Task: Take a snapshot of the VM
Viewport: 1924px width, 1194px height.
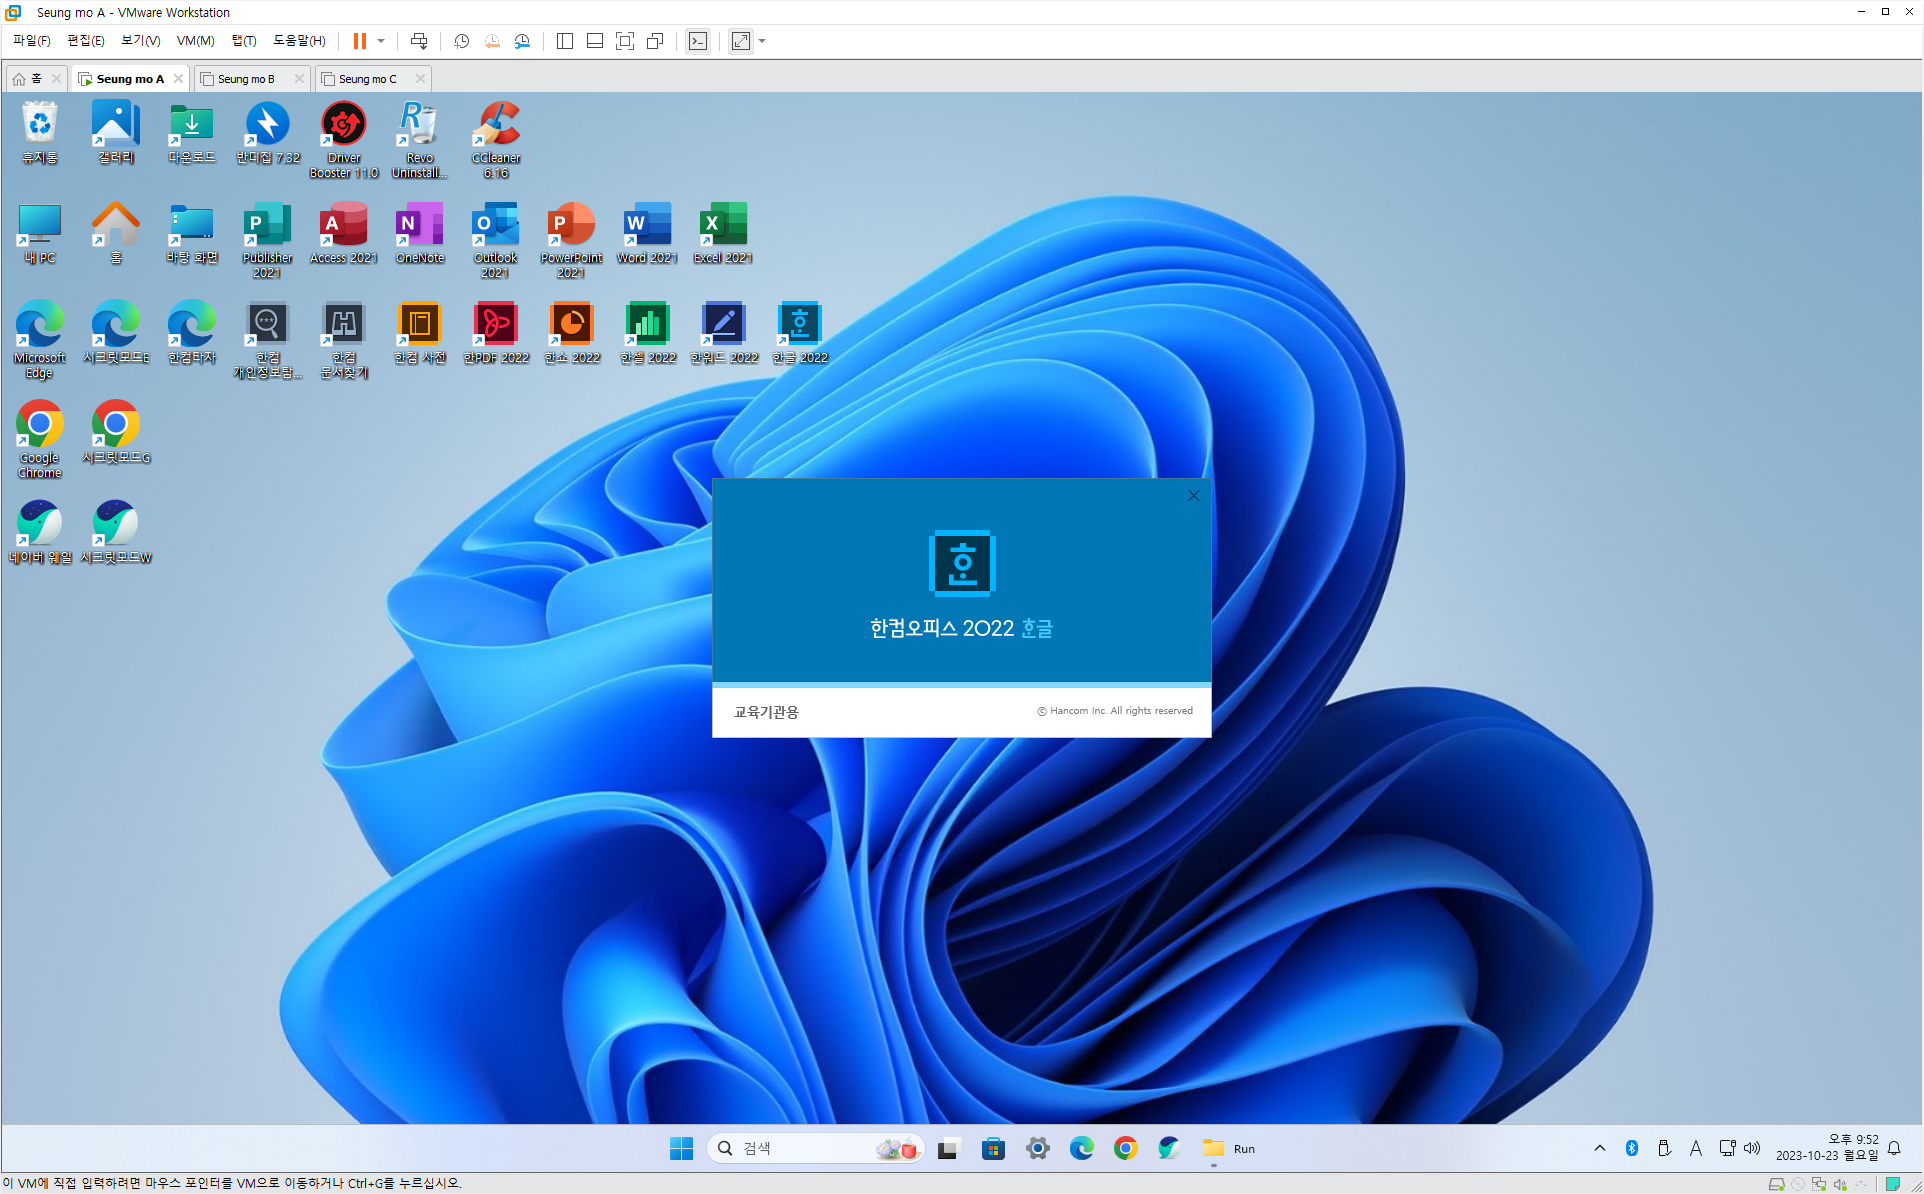Action: pyautogui.click(x=461, y=41)
